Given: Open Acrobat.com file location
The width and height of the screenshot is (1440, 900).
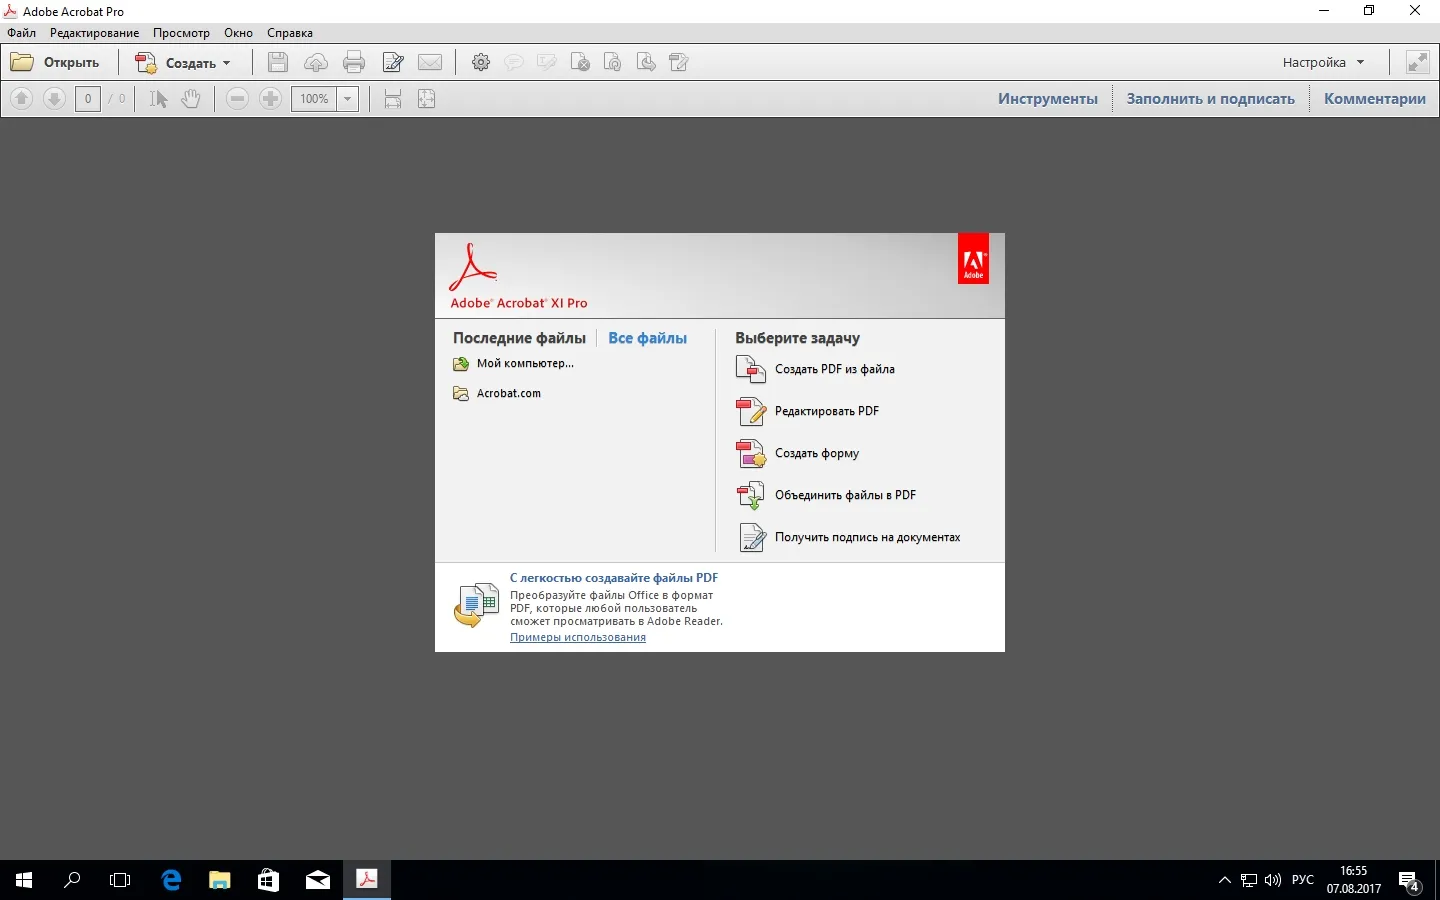Looking at the screenshot, I should (x=497, y=393).
